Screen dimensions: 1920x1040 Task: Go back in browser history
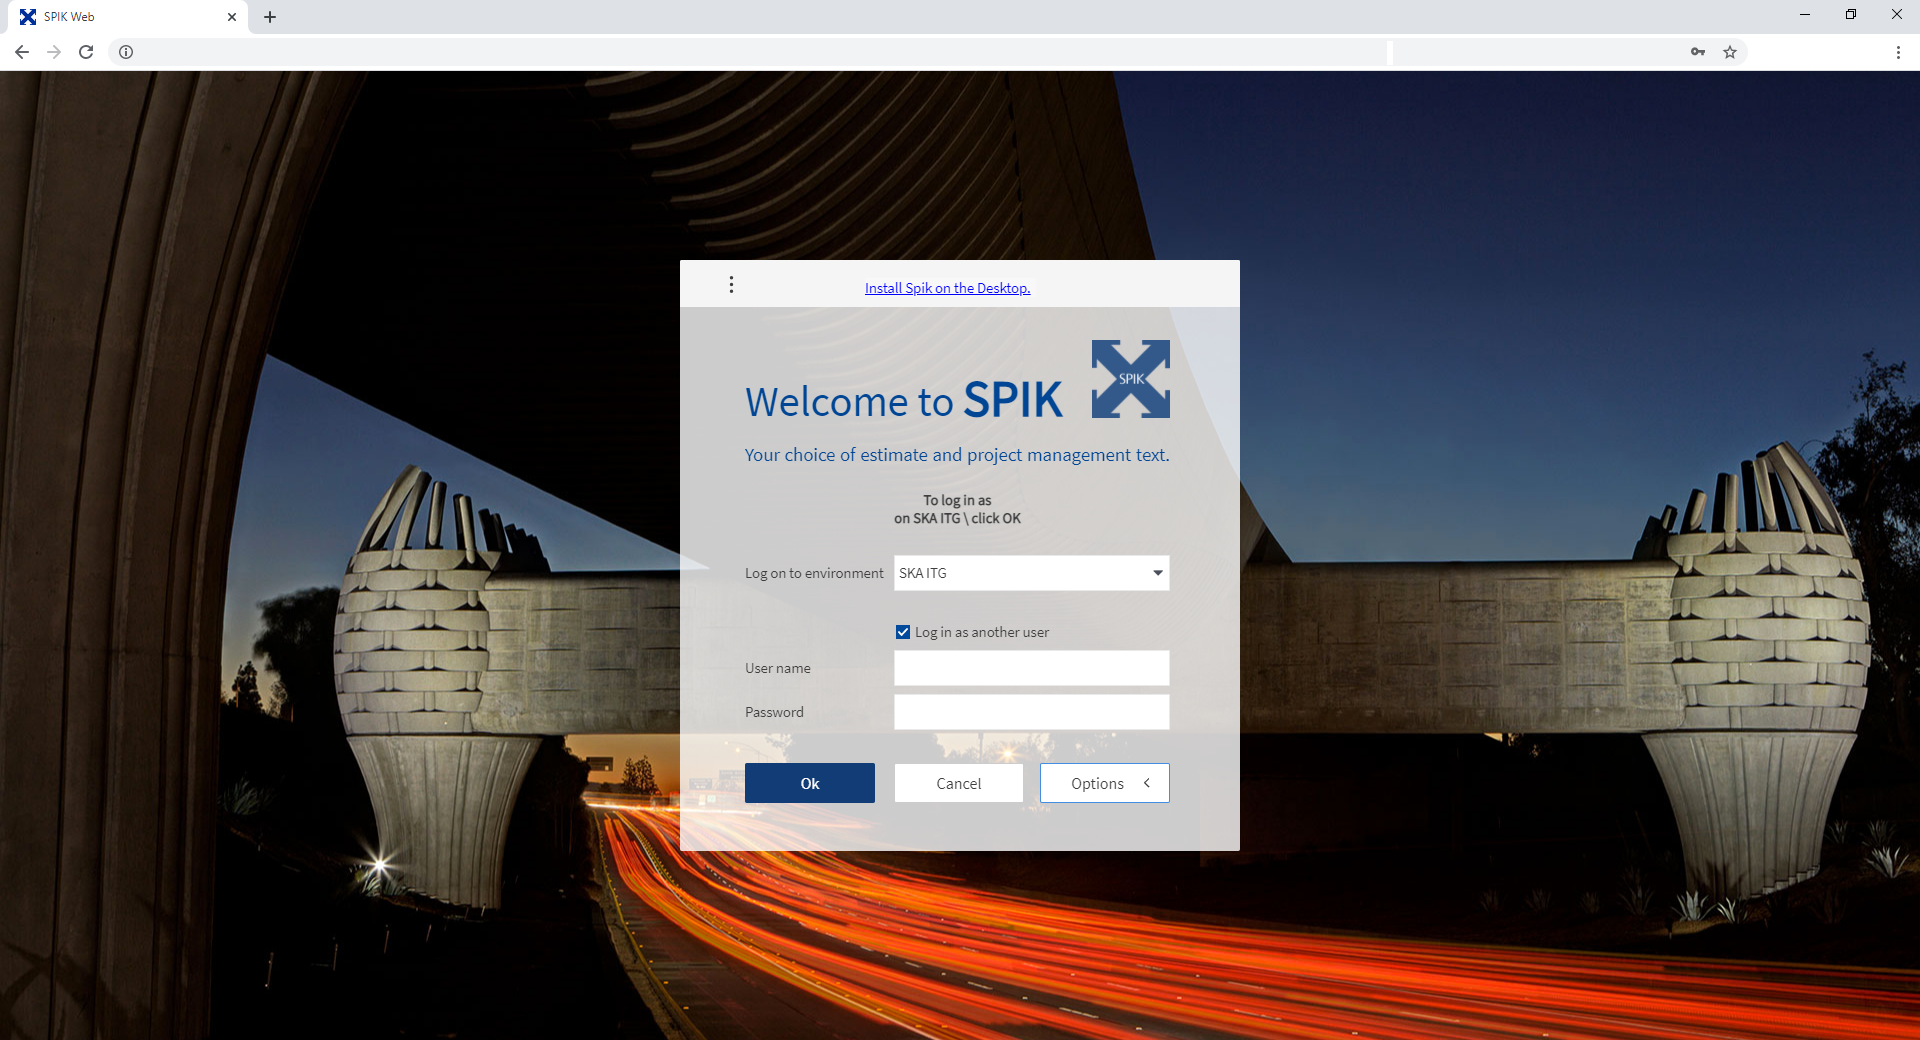[22, 52]
